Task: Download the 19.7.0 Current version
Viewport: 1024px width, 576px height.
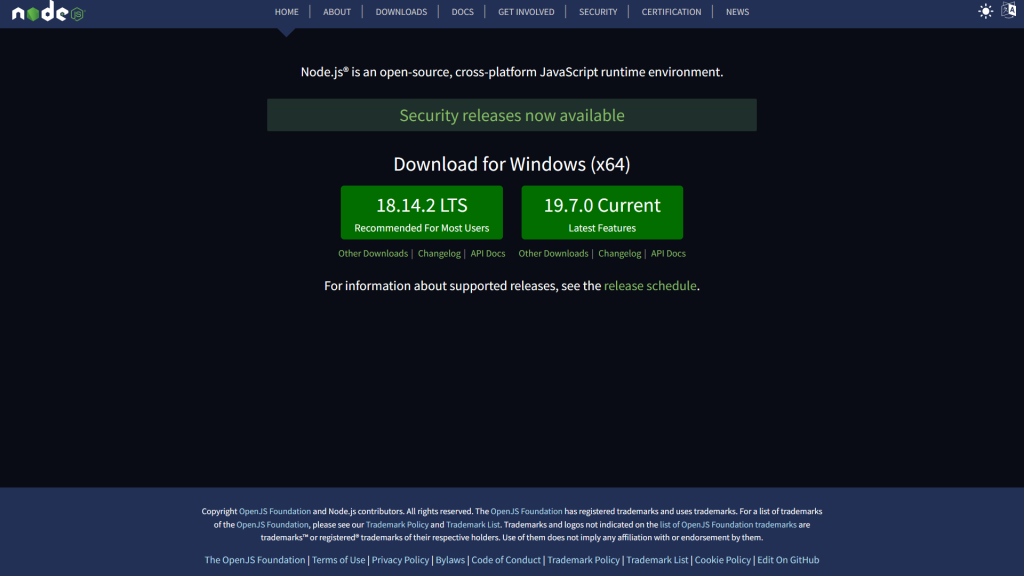Action: (x=602, y=212)
